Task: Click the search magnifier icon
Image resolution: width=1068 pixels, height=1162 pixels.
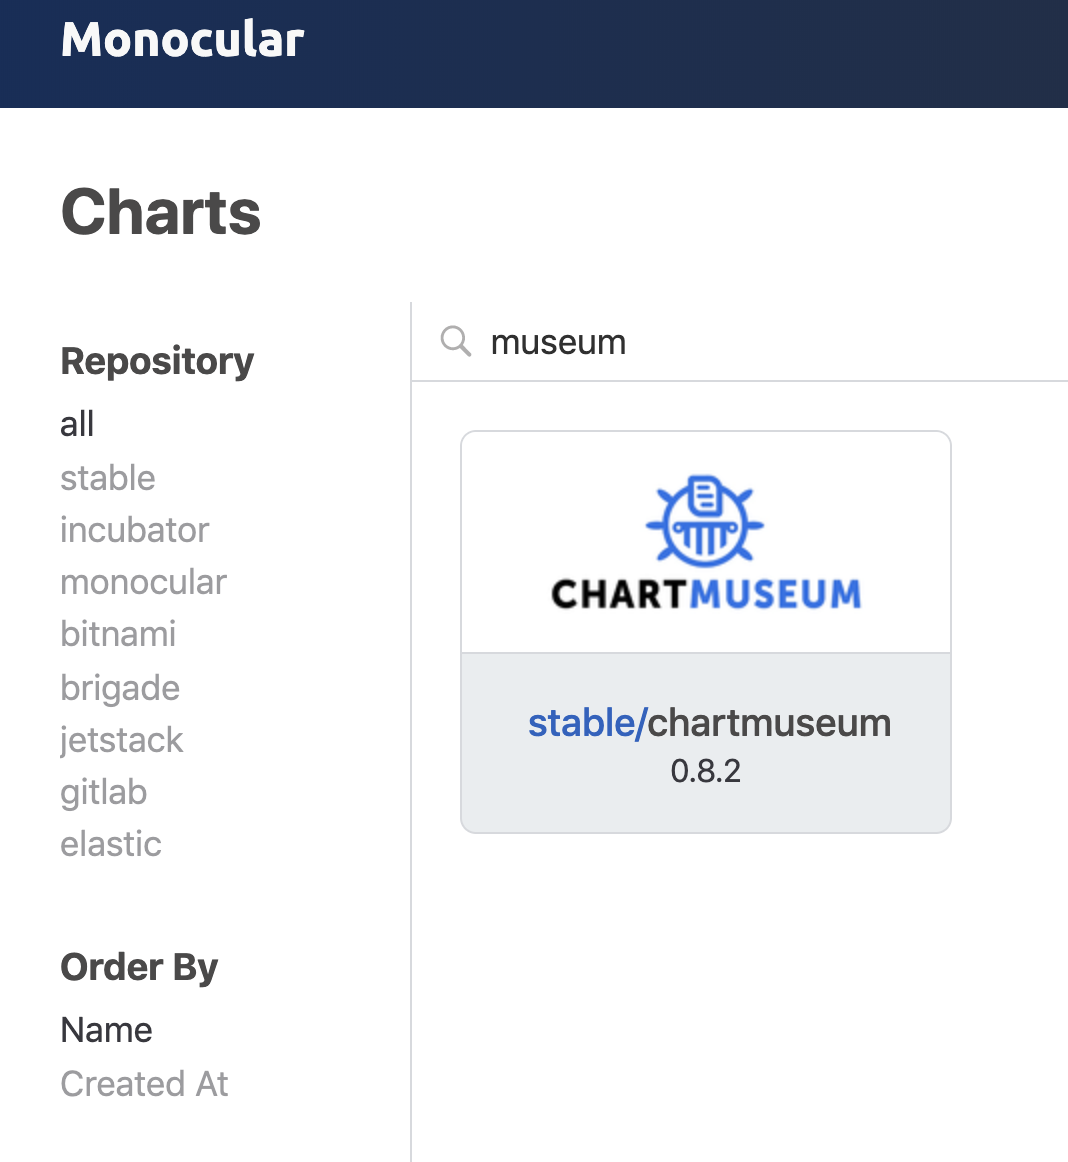Action: coord(455,342)
